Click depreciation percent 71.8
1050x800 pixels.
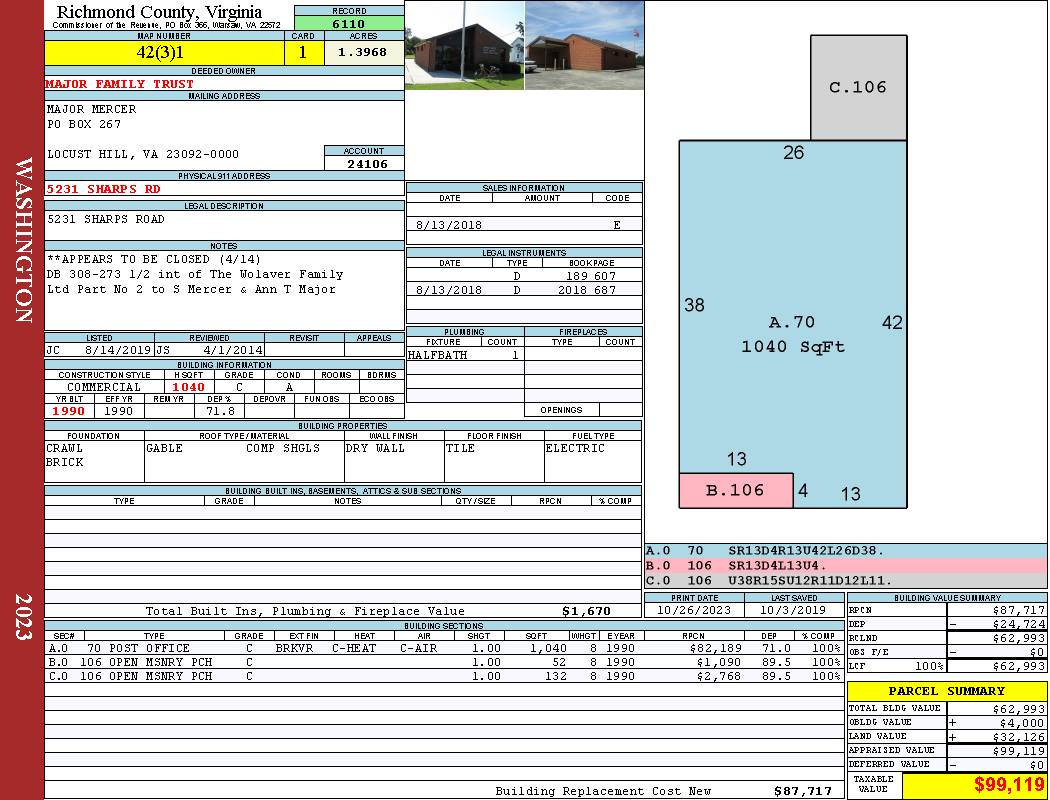pos(220,411)
